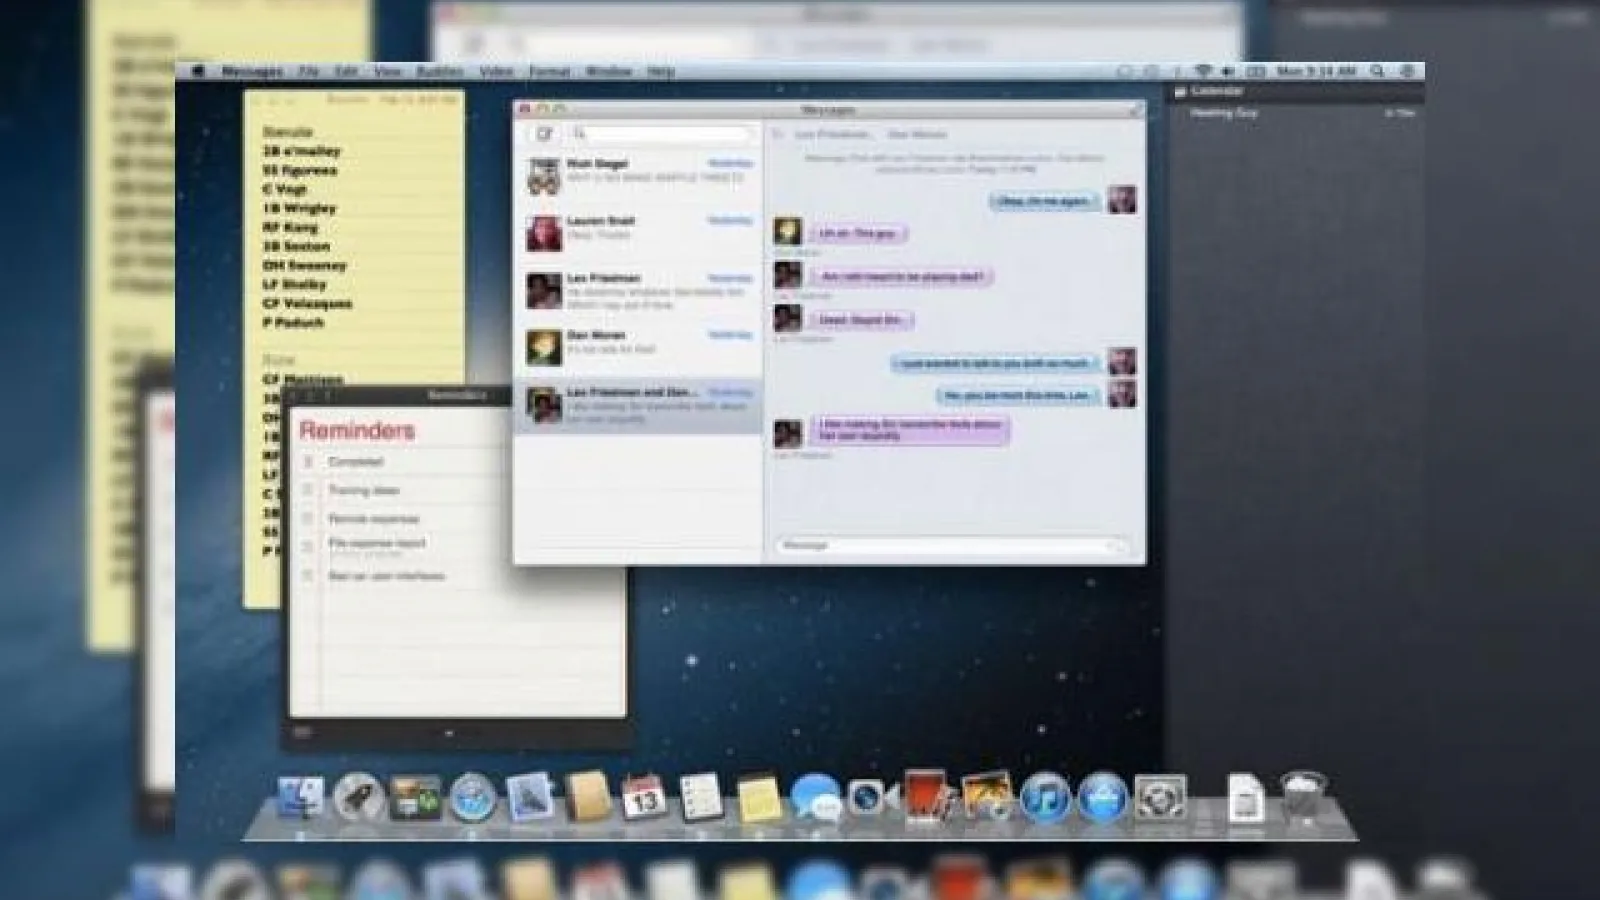Click 'LF Shelby' line in sticky note
Viewport: 1600px width, 900px height.
click(294, 284)
